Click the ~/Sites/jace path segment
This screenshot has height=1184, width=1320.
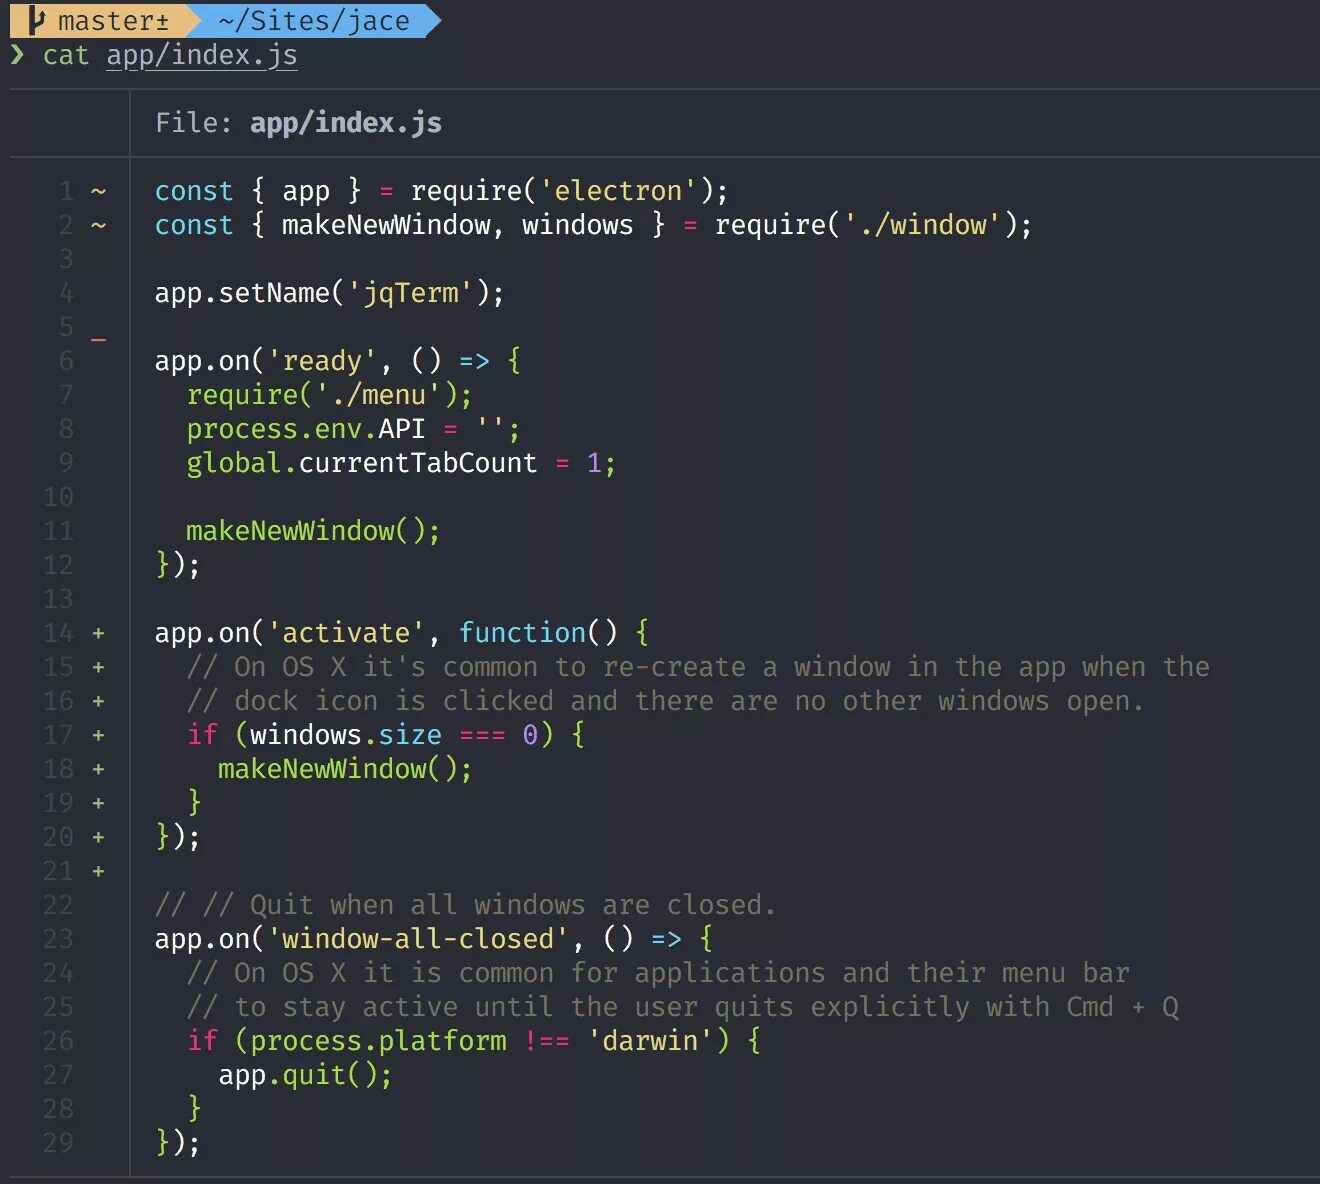tap(314, 20)
